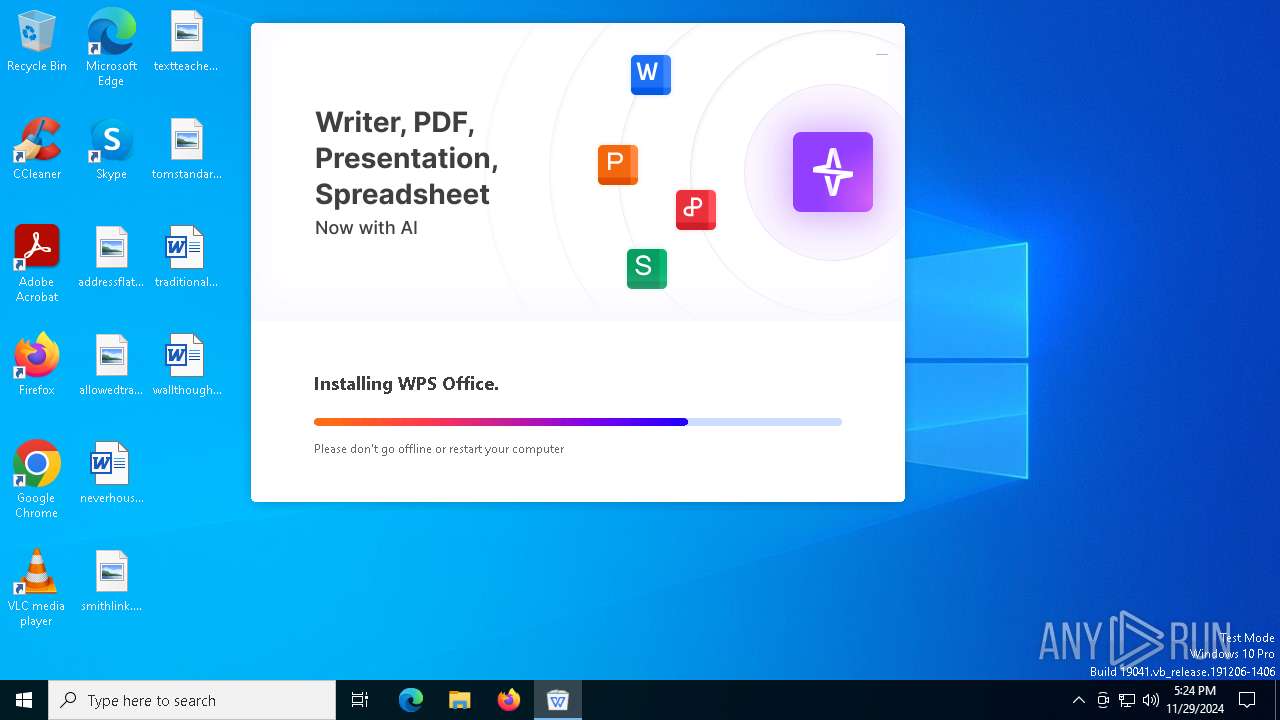1280x720 pixels.
Task: Click the blue Writer W icon
Action: tap(650, 74)
